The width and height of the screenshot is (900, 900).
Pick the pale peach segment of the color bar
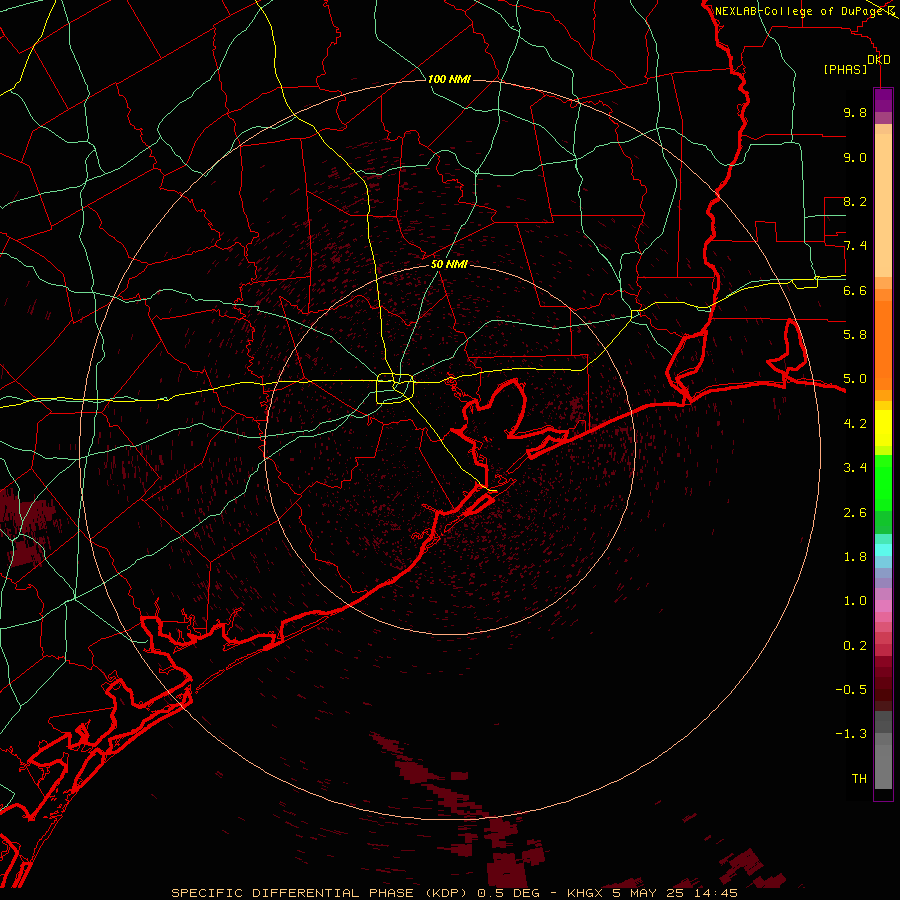883,207
